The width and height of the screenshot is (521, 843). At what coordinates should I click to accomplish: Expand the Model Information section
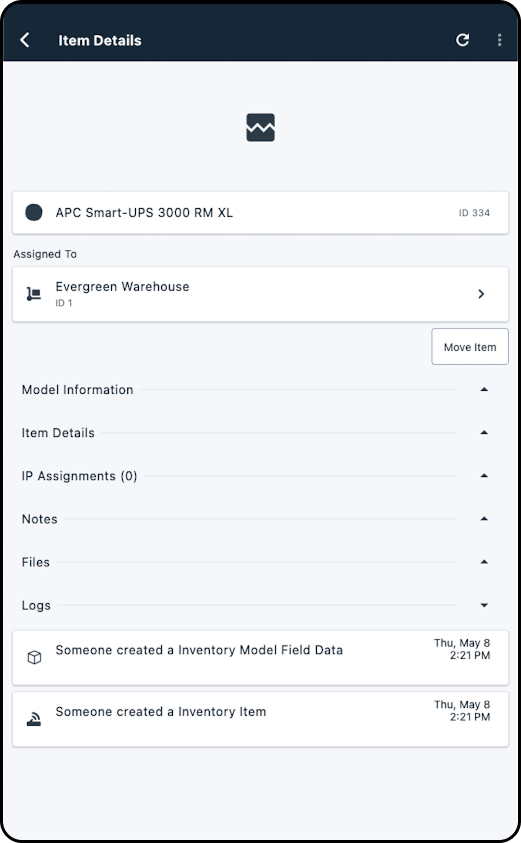[x=484, y=389]
